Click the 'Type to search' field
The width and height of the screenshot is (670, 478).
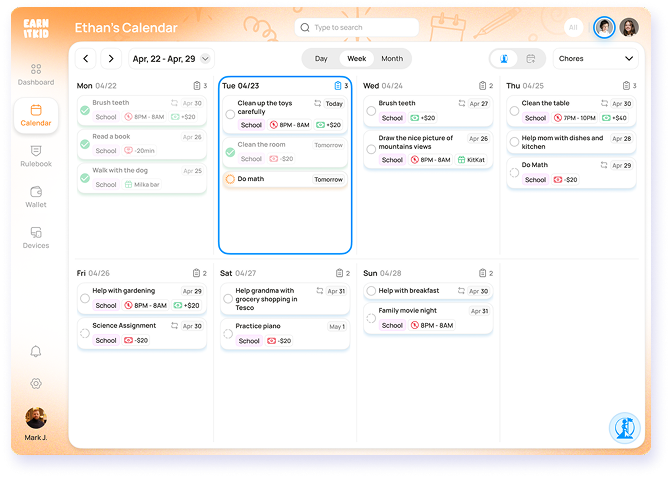pos(358,27)
